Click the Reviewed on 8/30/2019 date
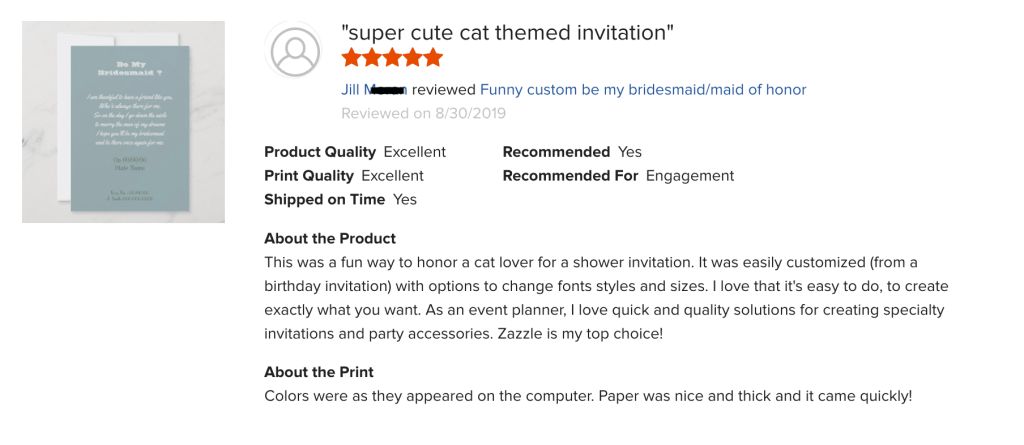The image size is (1024, 445). 423,113
